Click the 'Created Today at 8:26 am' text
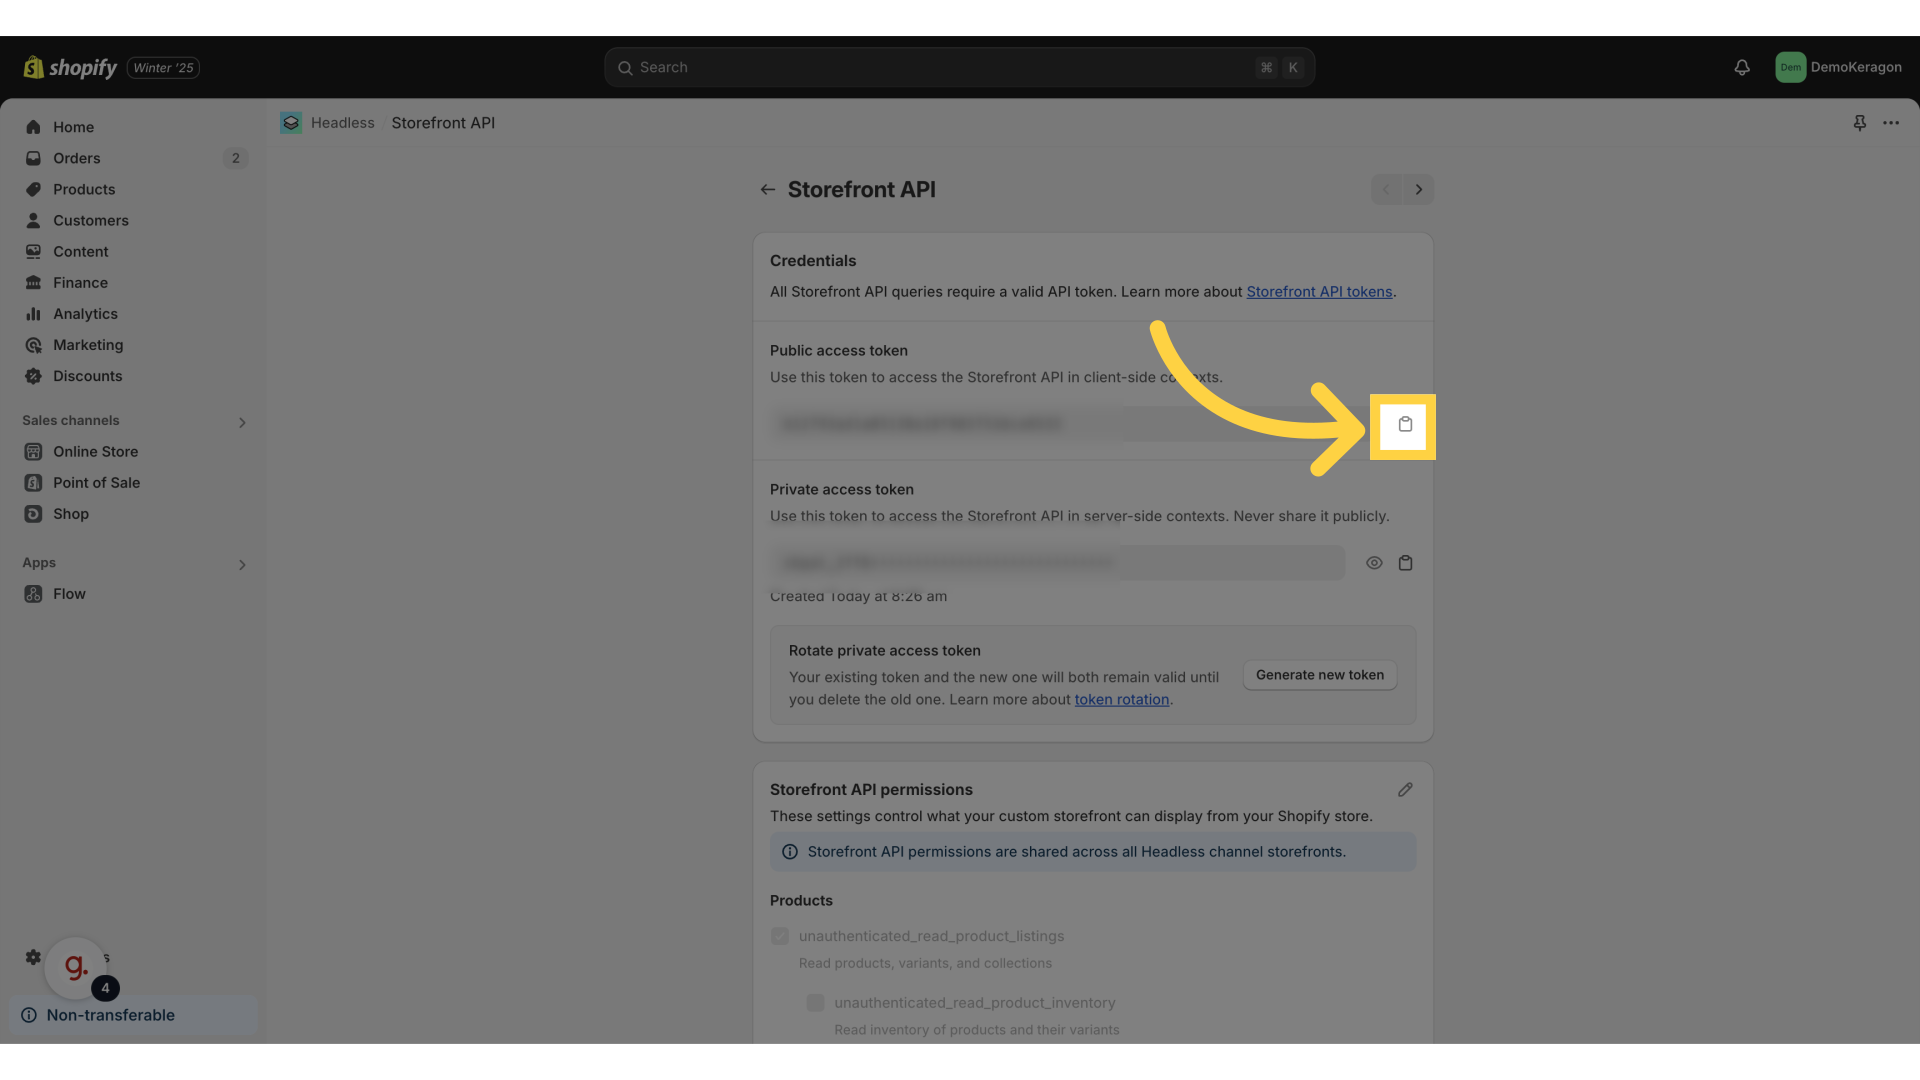This screenshot has width=1920, height=1080. [x=858, y=596]
